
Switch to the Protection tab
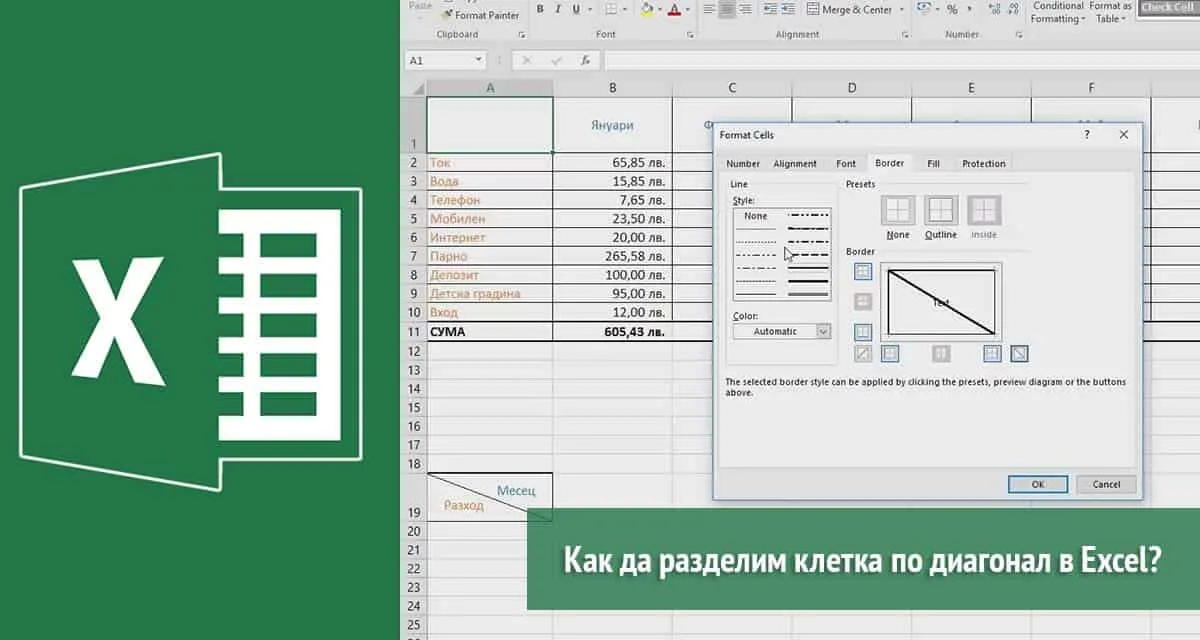pyautogui.click(x=984, y=164)
